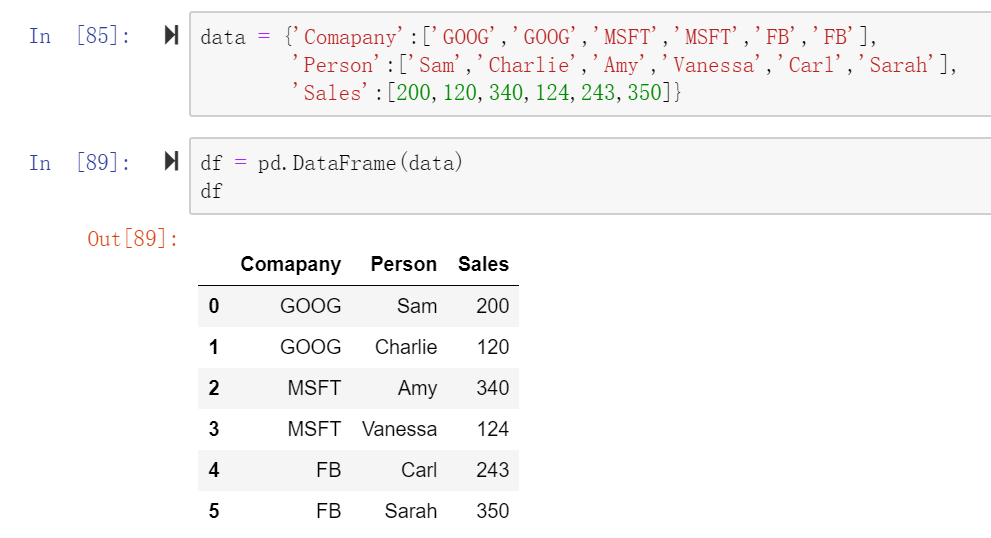This screenshot has height=538, width=991.
Task: Click the Sales value 350
Action: (492, 511)
